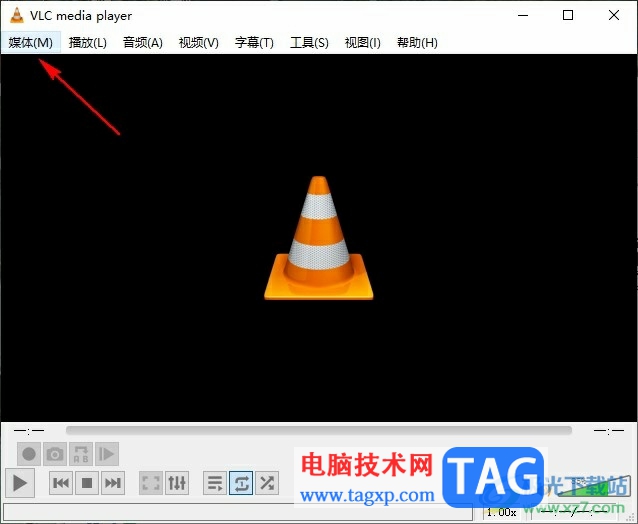Maximize the VLC window
Viewport: 638px width, 524px height.
coord(568,15)
